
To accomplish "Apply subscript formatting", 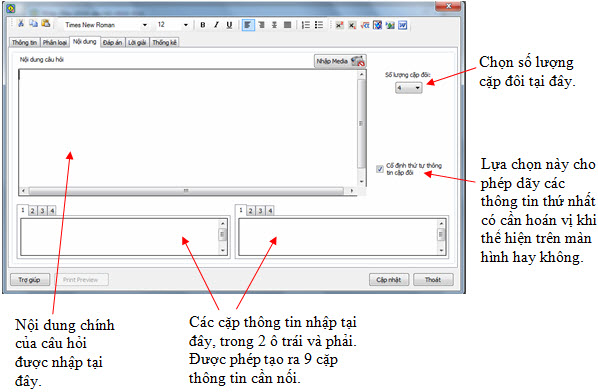I will [x=352, y=25].
